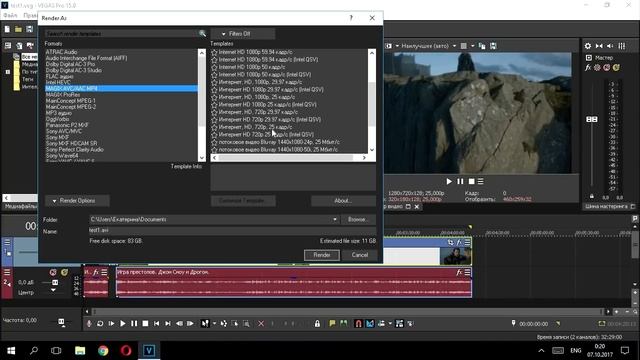Expand Render Options section
The width and height of the screenshot is (640, 360).
point(77,201)
